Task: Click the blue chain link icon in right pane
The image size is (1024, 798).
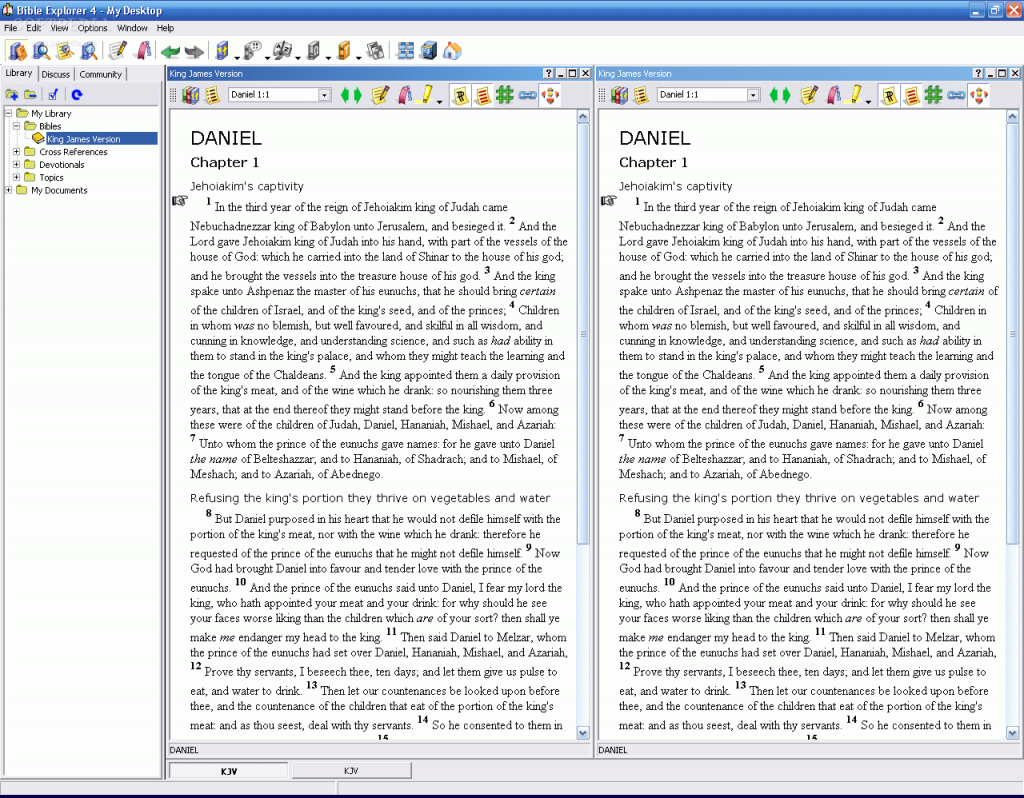Action: [x=956, y=95]
